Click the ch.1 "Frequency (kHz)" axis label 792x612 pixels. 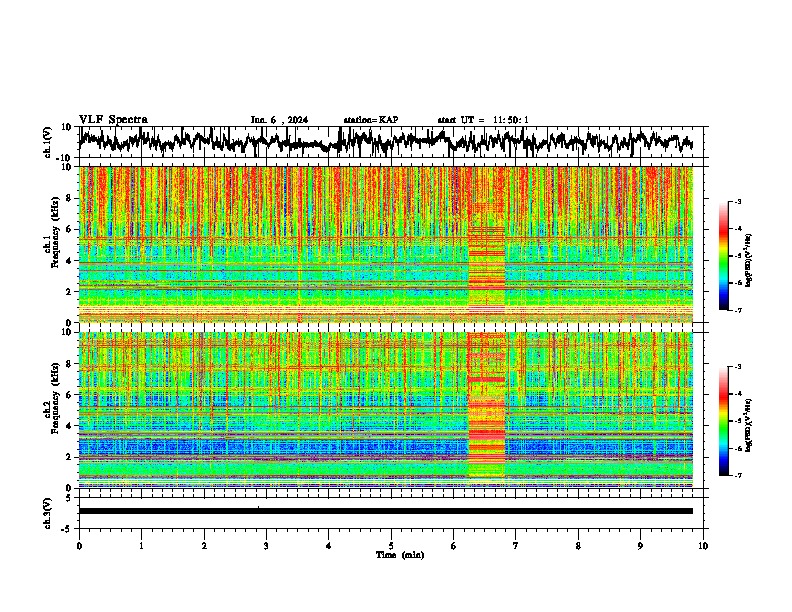pos(55,233)
